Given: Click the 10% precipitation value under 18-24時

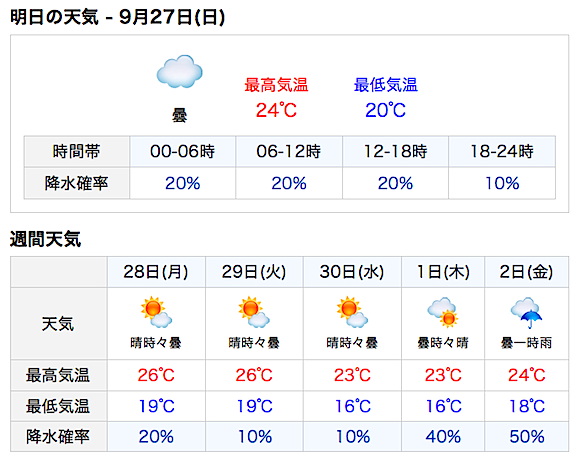Looking at the screenshot, I should (502, 183).
